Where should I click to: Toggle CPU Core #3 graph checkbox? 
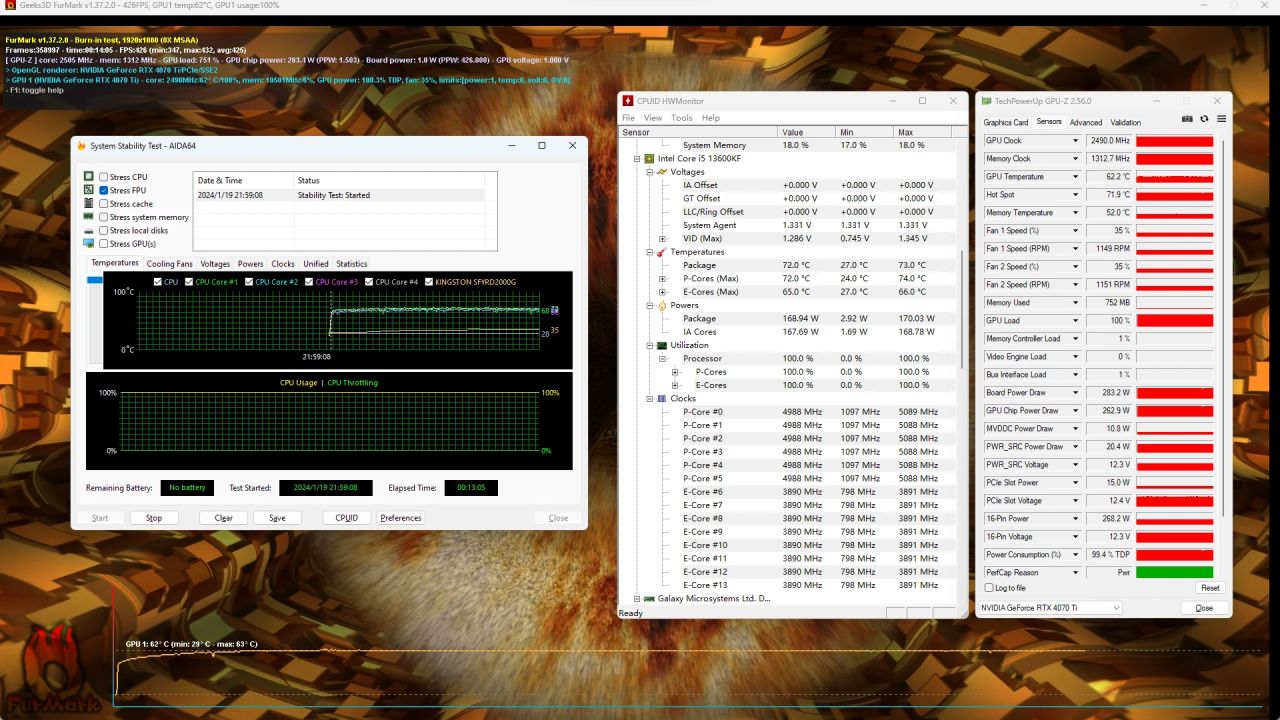tap(309, 282)
